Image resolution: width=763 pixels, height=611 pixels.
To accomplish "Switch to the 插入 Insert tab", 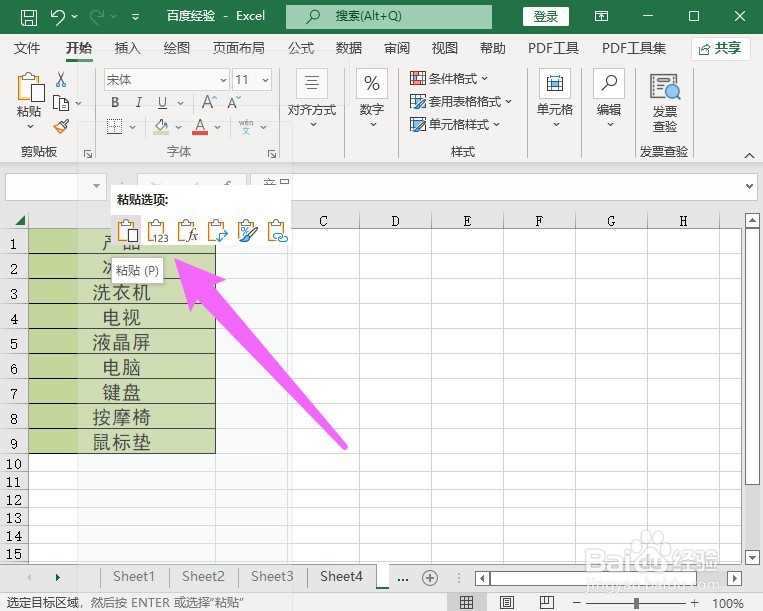I will (127, 48).
